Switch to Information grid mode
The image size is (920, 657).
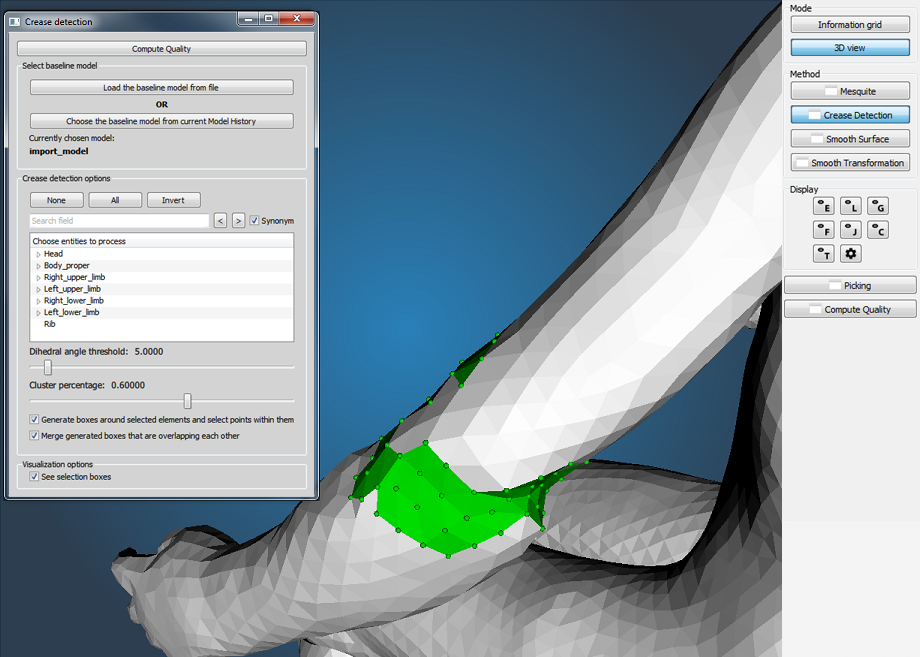[850, 25]
